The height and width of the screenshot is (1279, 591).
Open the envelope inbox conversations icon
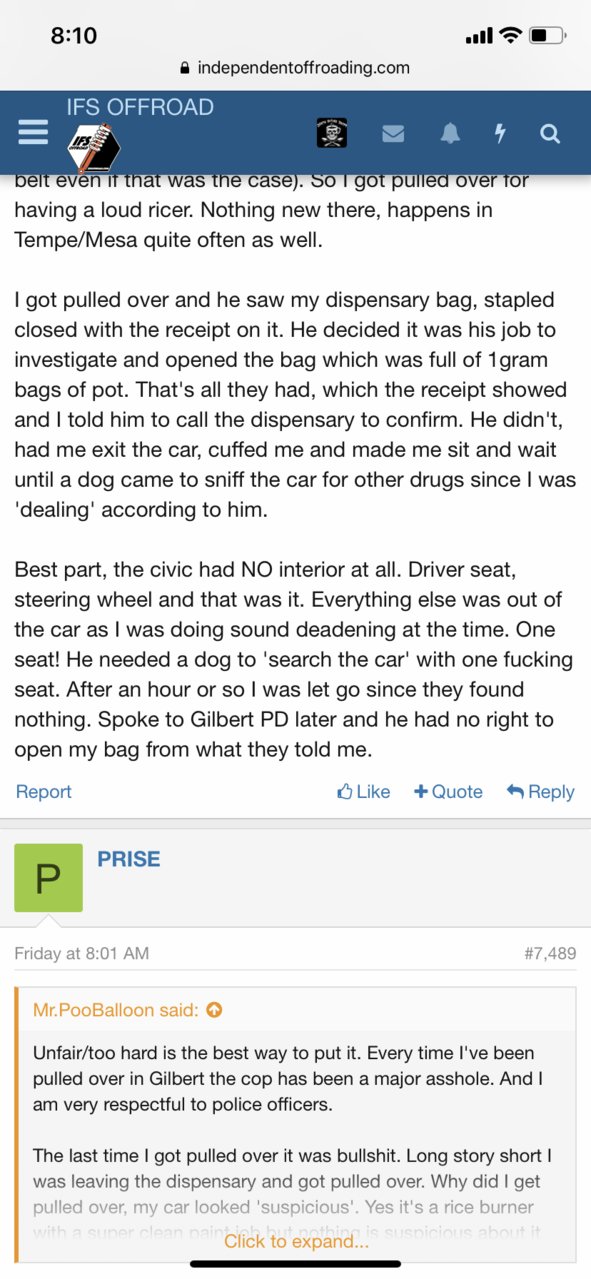[x=394, y=133]
